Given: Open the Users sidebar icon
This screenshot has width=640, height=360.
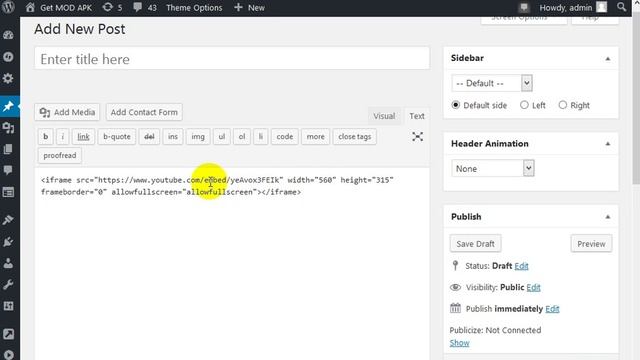Looking at the screenshot, I should pos(8,263).
